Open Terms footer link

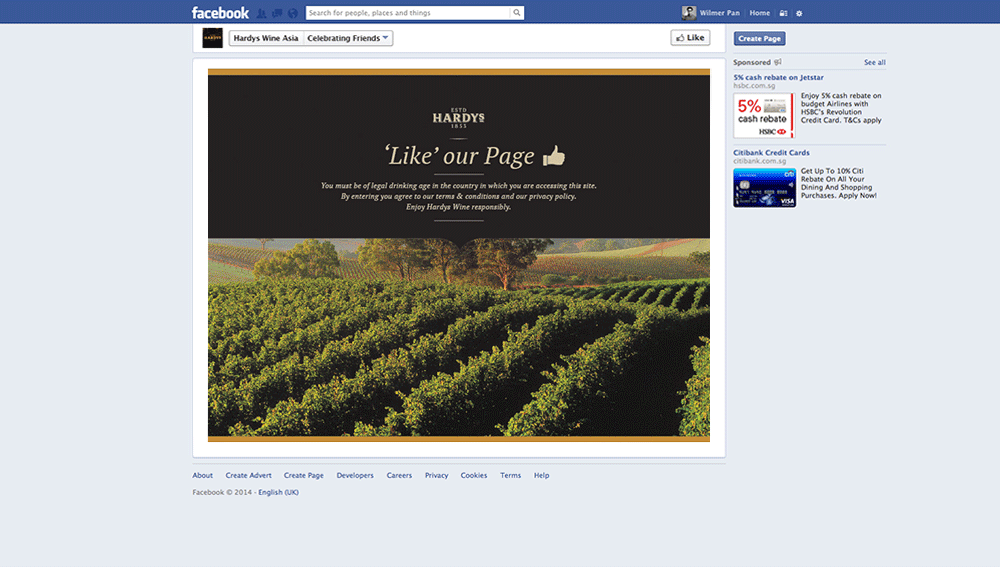510,475
